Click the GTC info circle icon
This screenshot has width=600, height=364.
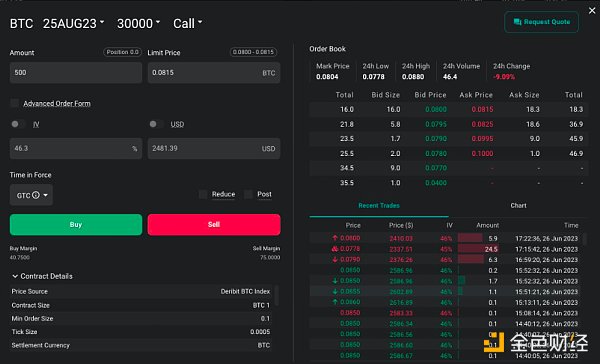(x=36, y=195)
